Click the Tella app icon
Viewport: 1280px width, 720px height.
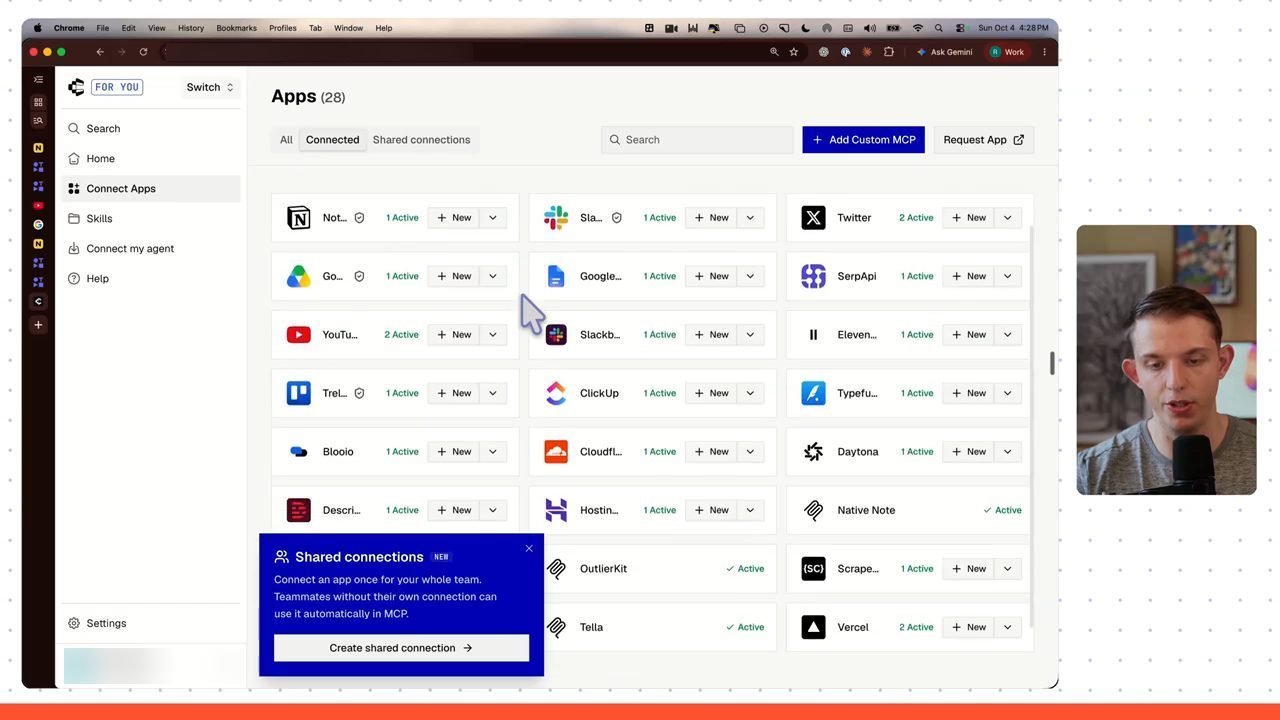(556, 627)
